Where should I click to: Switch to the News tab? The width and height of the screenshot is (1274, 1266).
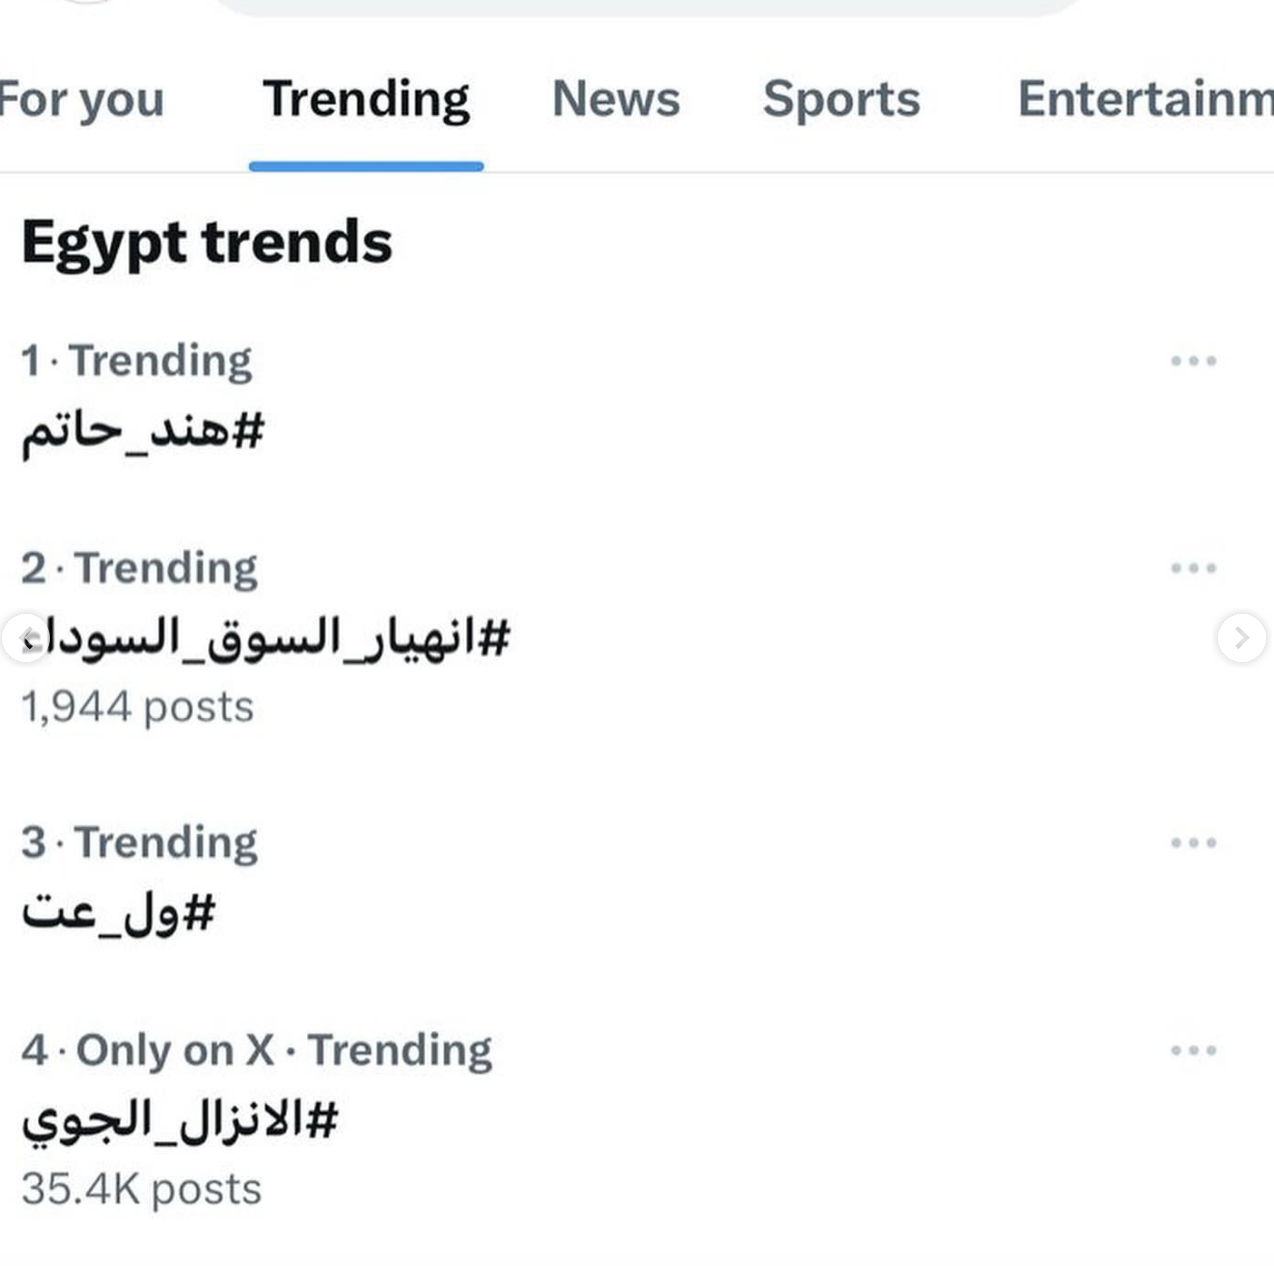click(616, 100)
